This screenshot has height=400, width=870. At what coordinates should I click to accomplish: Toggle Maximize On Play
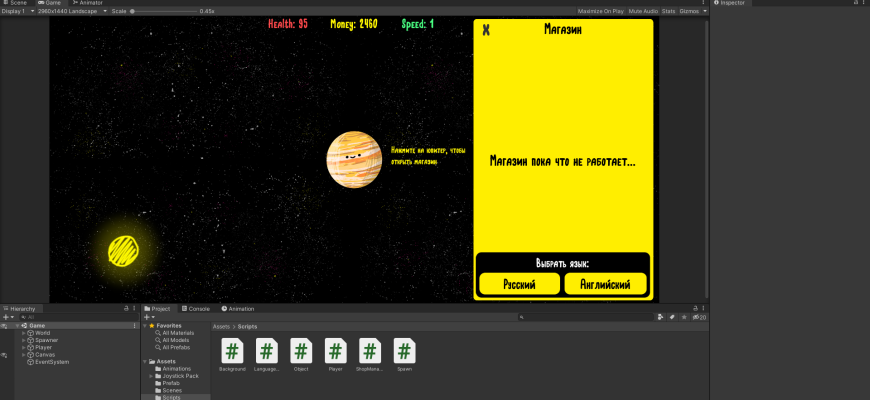pyautogui.click(x=600, y=11)
